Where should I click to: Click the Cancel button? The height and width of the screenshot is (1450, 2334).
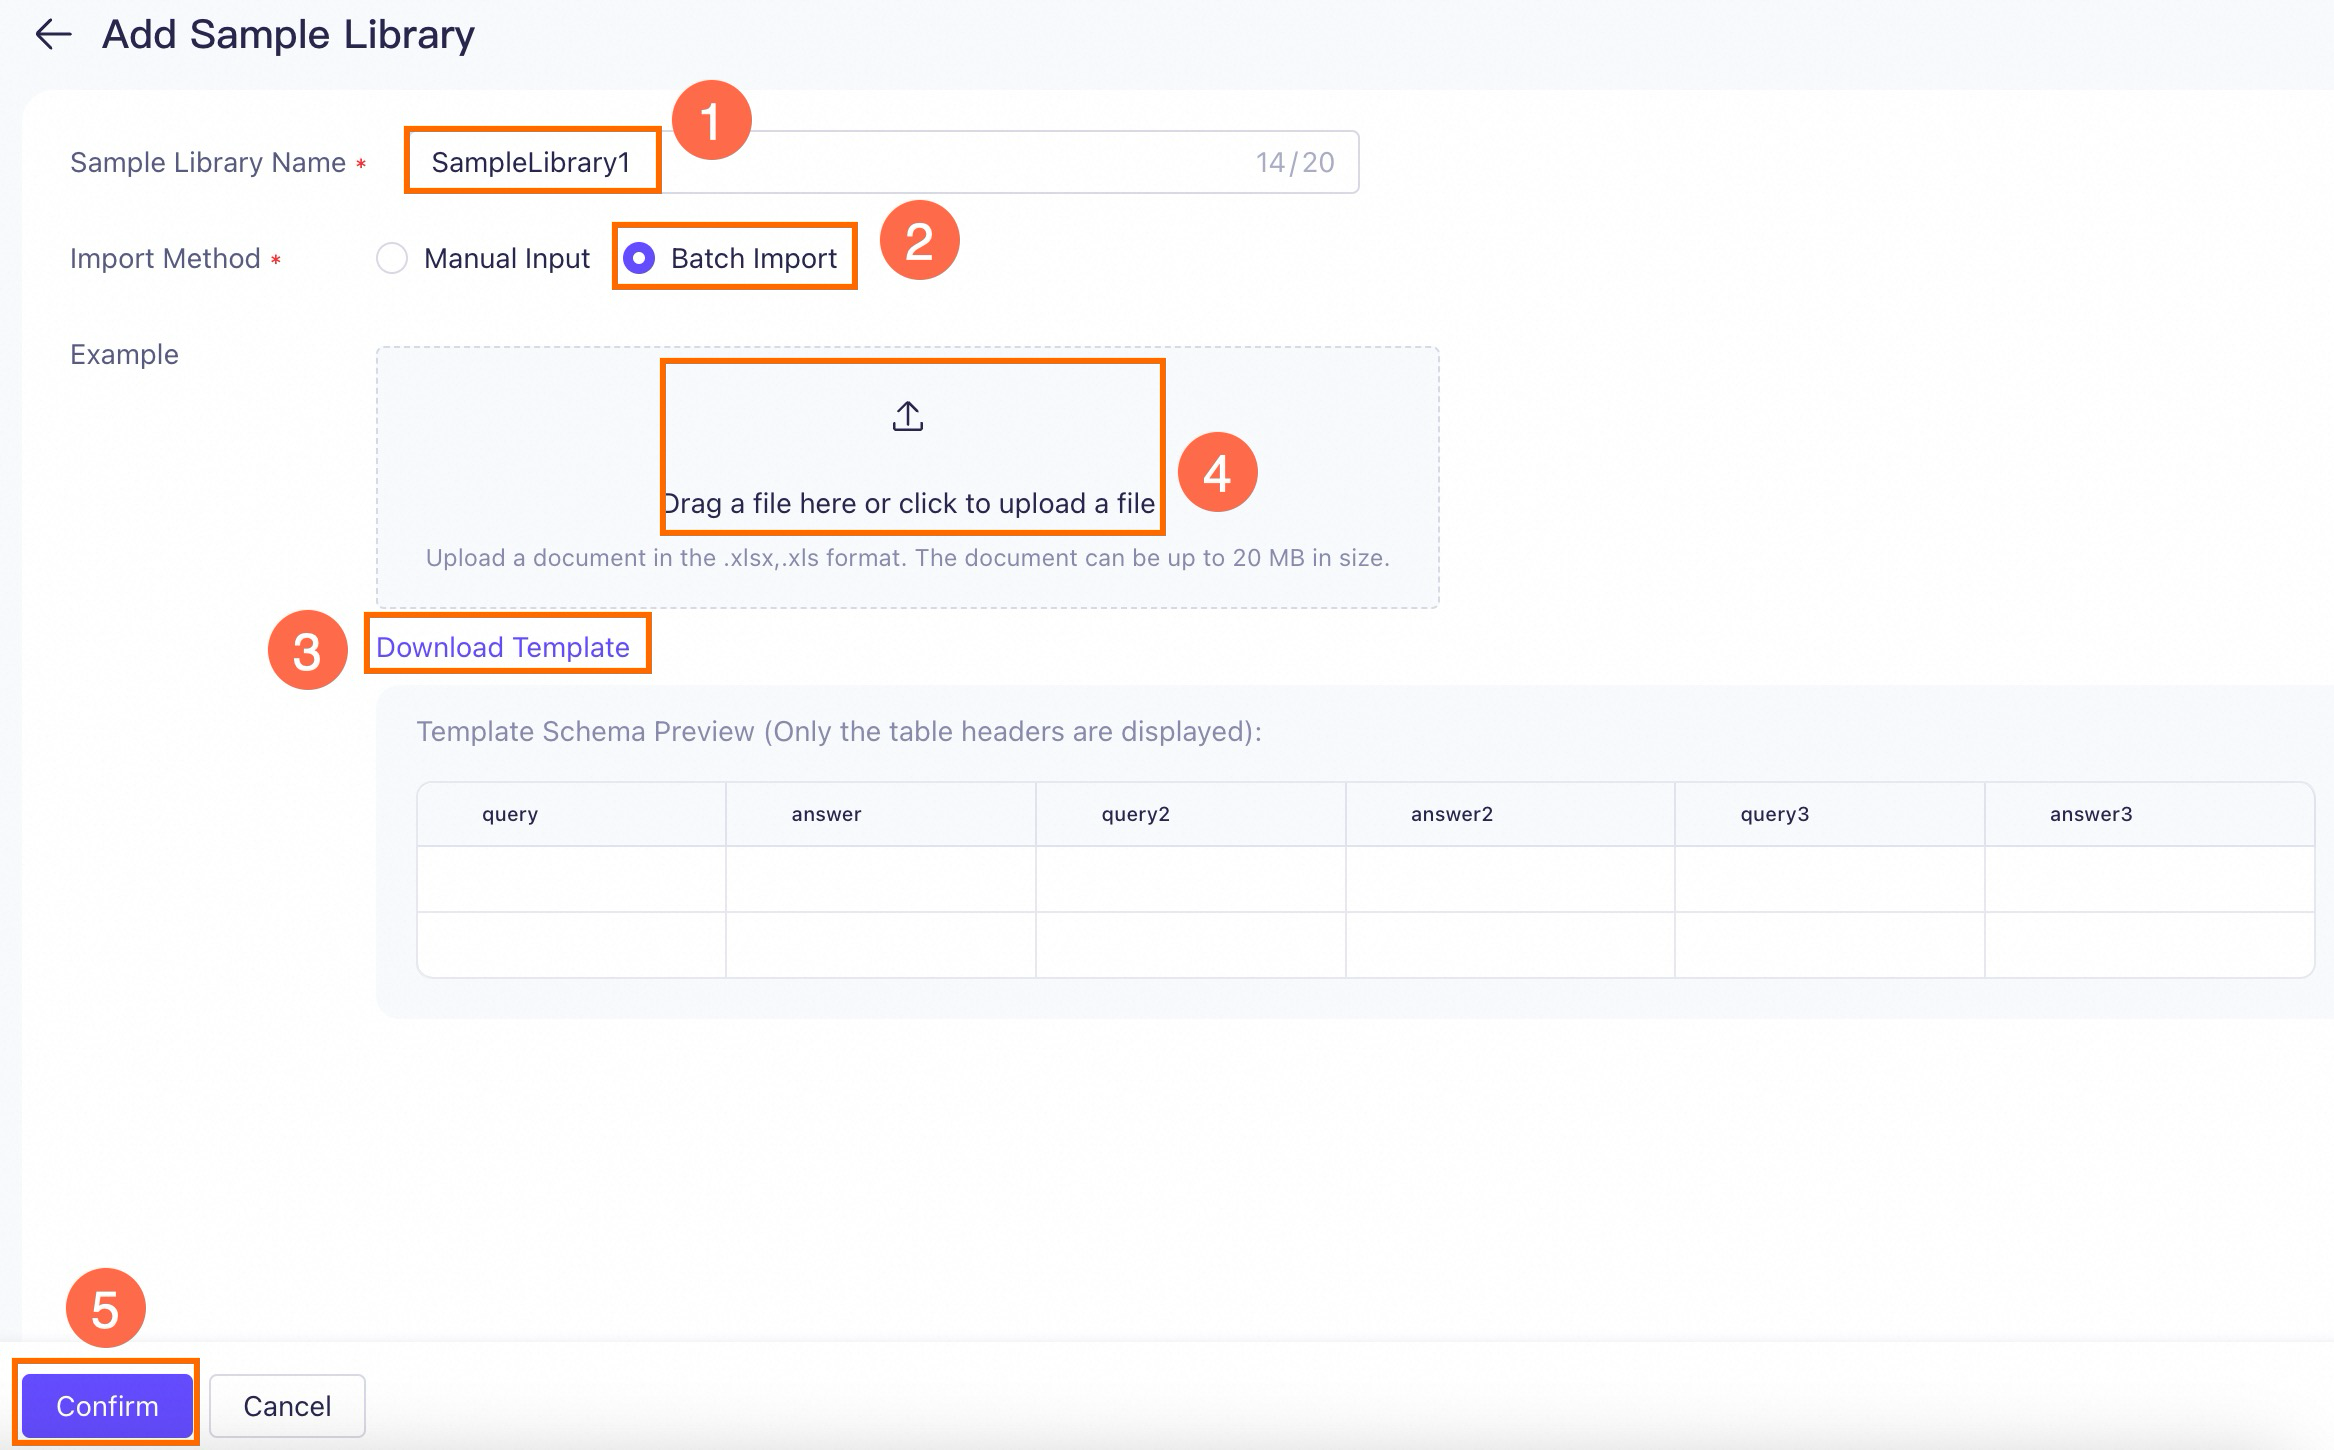[287, 1406]
